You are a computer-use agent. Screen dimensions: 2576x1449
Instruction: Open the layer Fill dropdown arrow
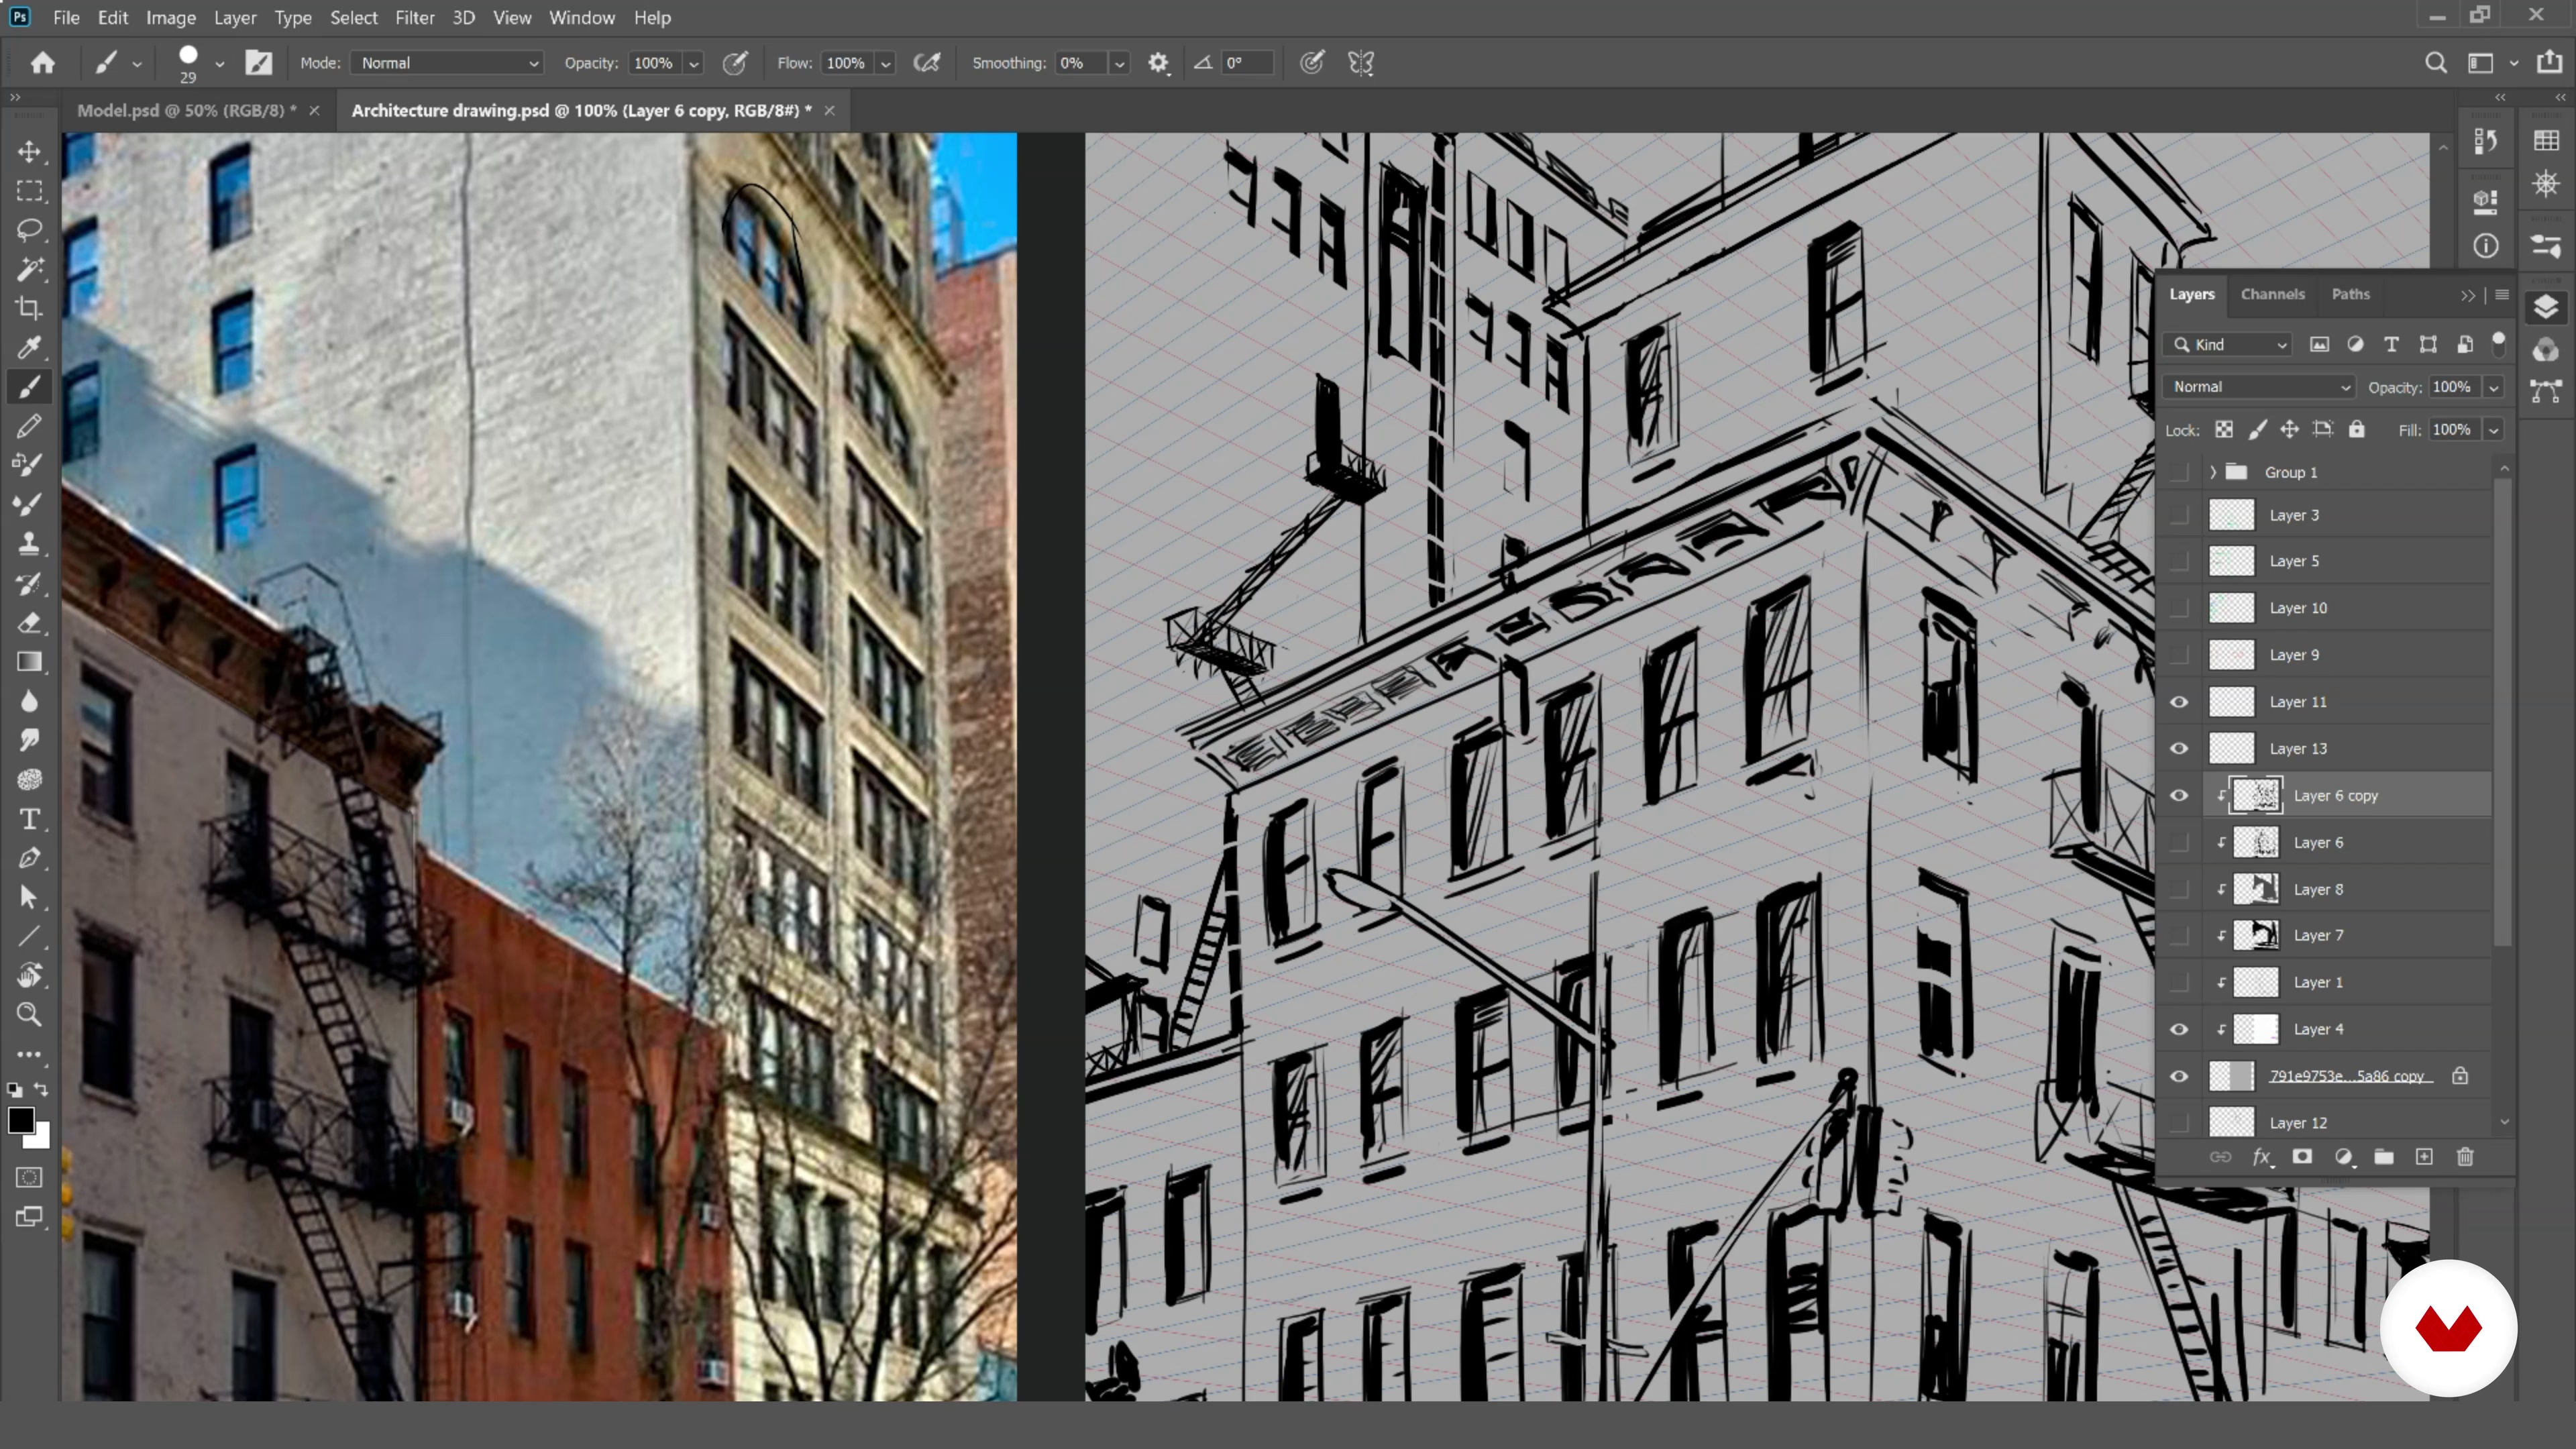click(2494, 430)
